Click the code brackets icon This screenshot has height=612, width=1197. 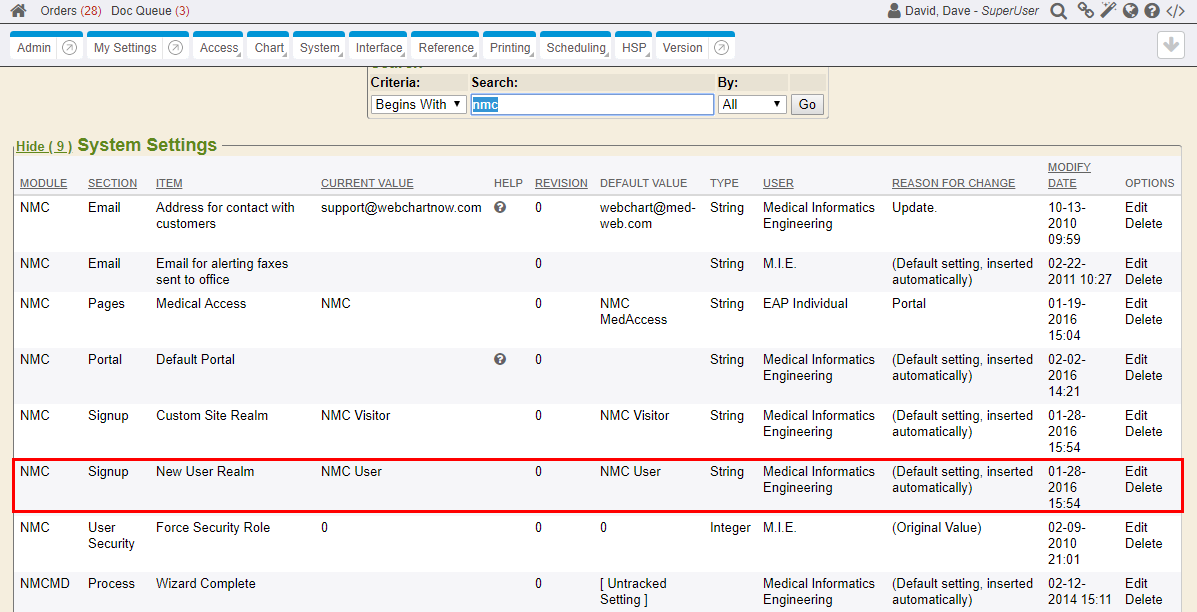click(1176, 11)
